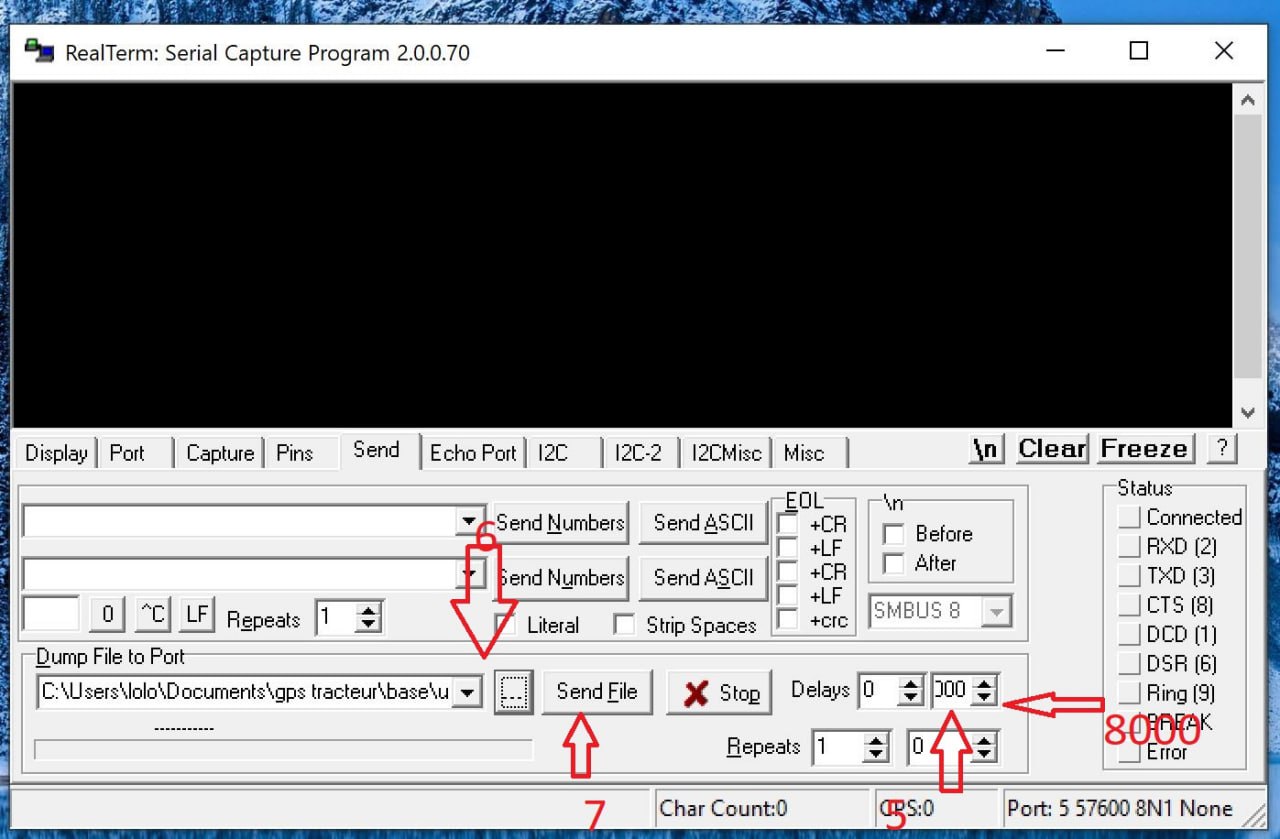Click the RealTerm title bar app icon
The width and height of the screenshot is (1280, 839).
coord(40,51)
